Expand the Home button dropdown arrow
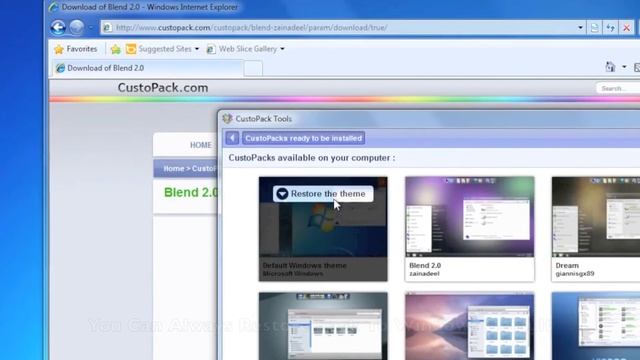This screenshot has height=360, width=640. [x=624, y=67]
